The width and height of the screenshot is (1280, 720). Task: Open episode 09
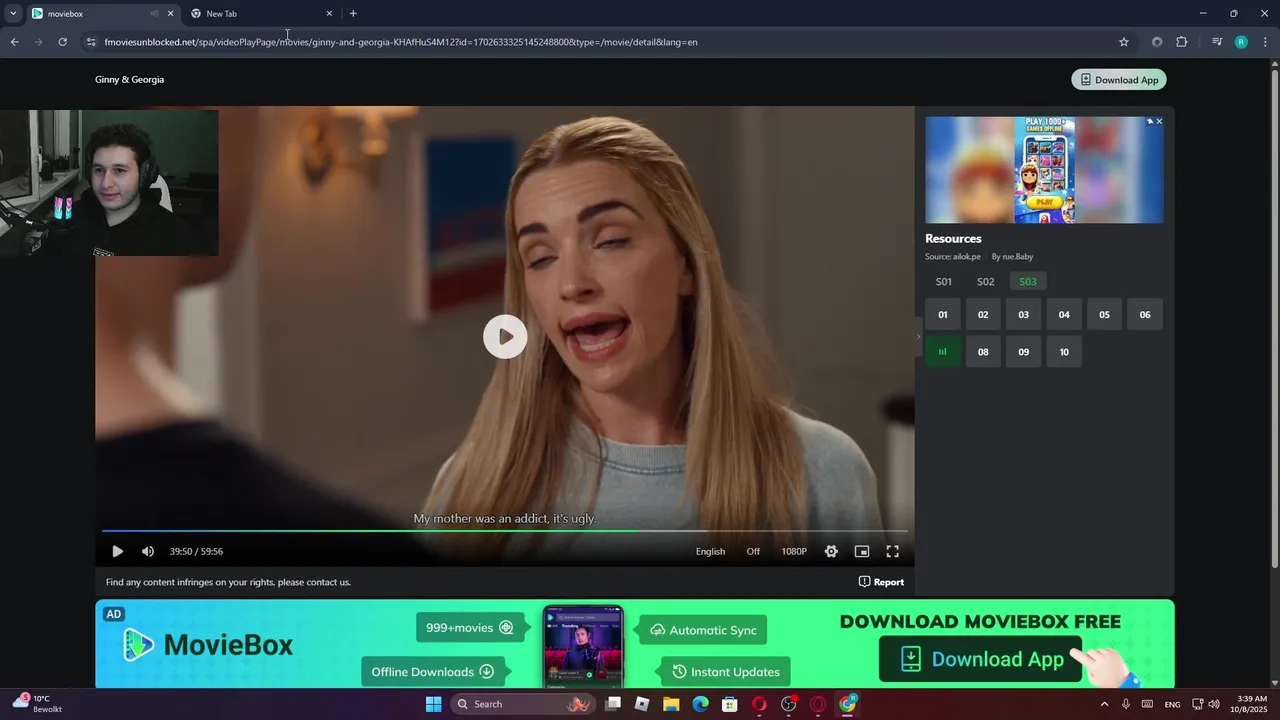pyautogui.click(x=1023, y=352)
